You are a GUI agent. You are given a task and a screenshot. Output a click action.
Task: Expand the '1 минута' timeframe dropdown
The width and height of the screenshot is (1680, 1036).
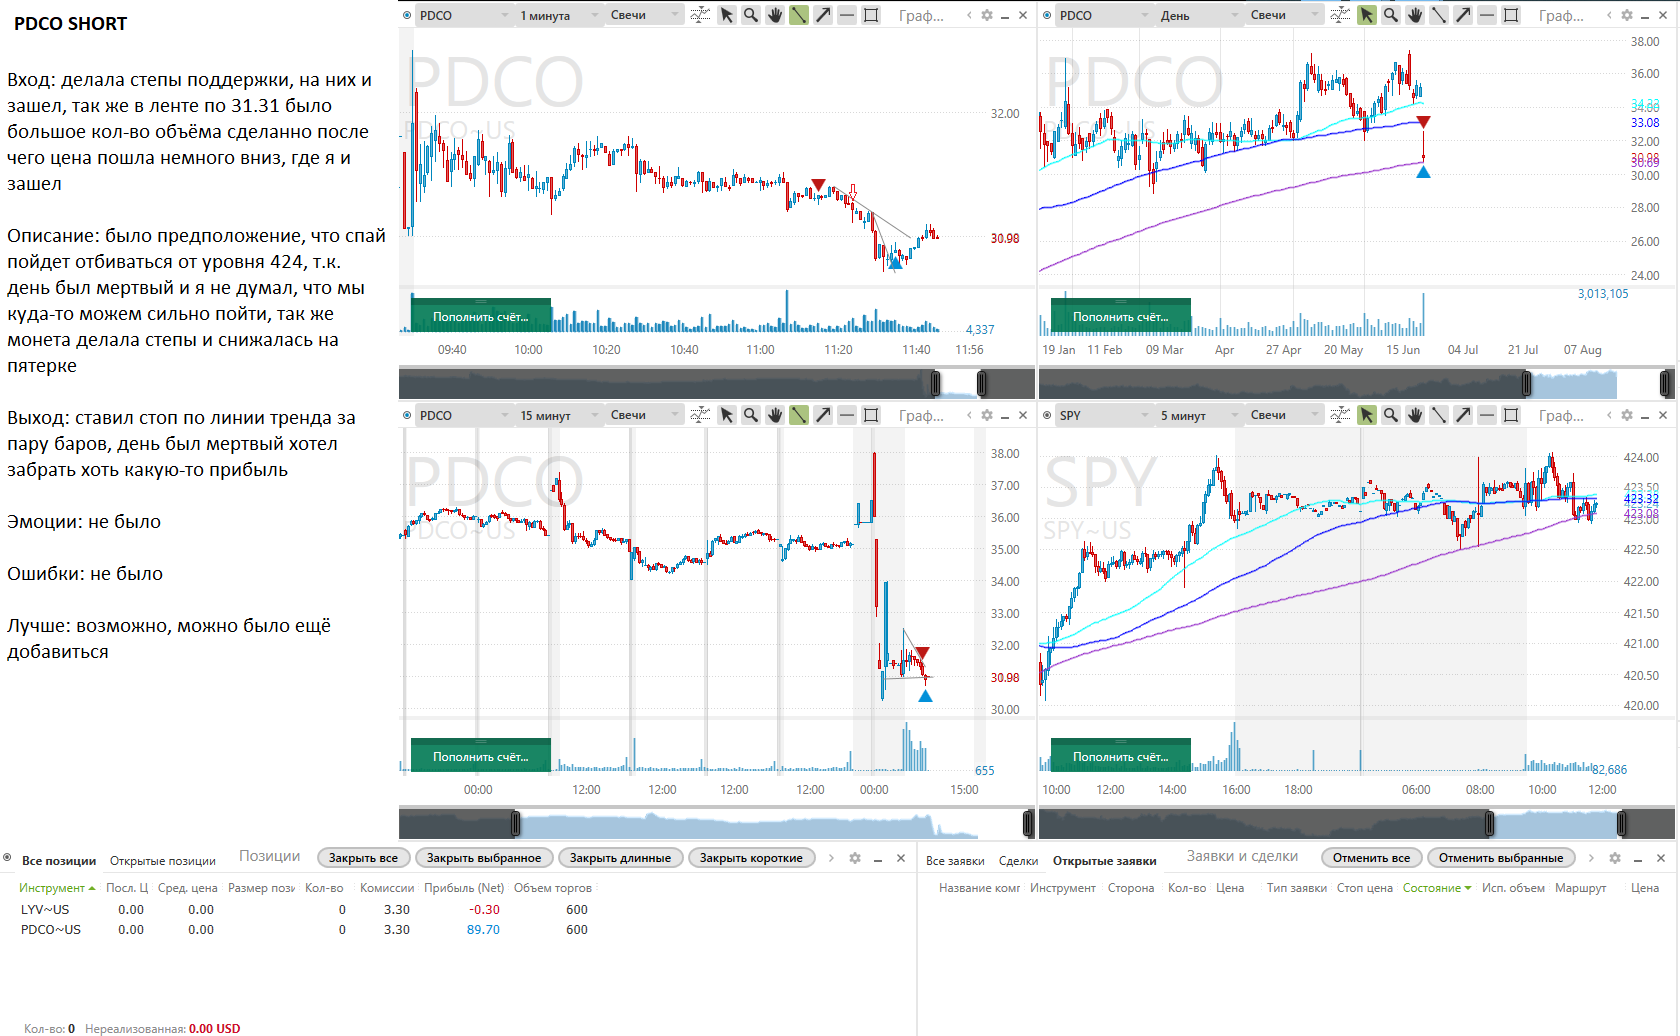[x=558, y=15]
